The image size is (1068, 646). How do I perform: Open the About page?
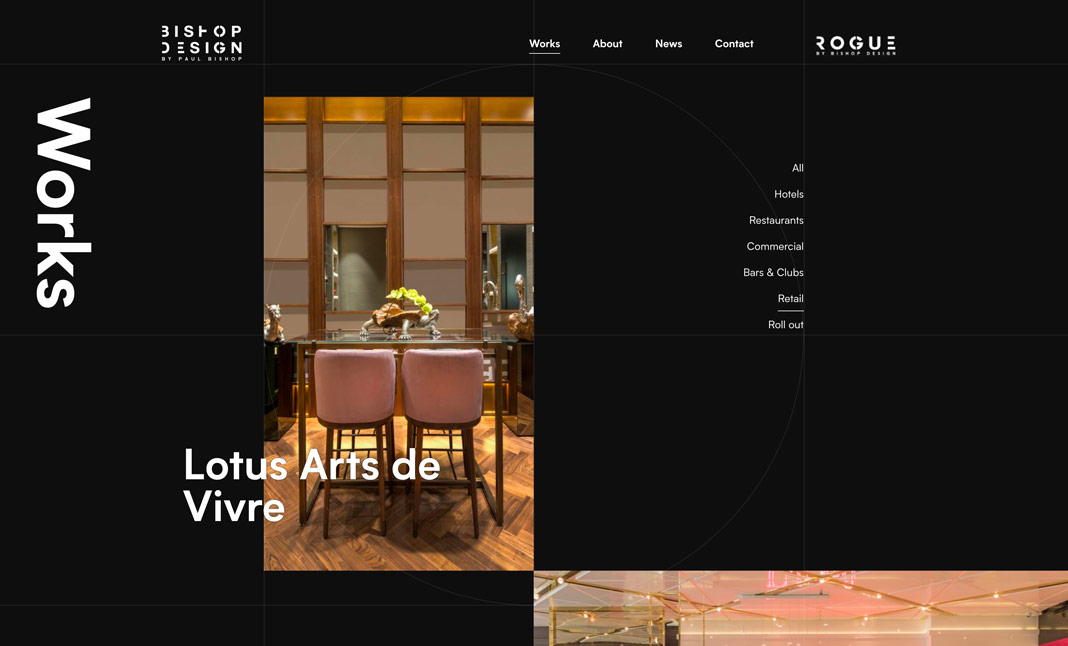point(607,43)
